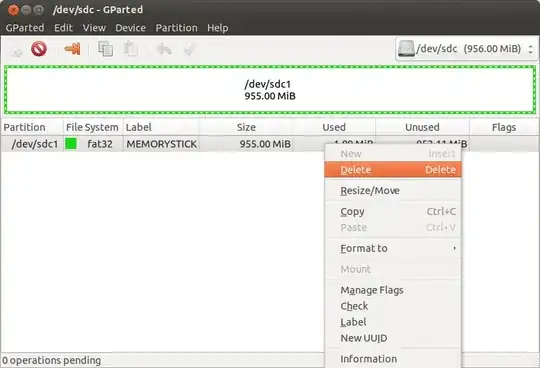Click the Partition column header

pyautogui.click(x=32, y=127)
